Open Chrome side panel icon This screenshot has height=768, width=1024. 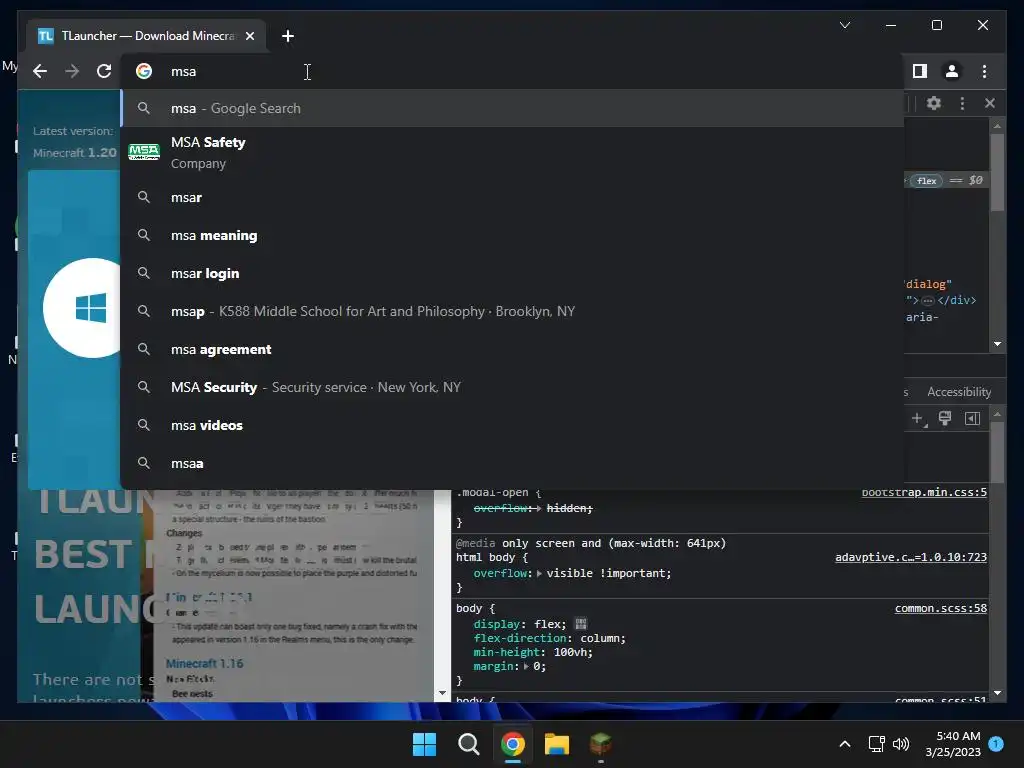point(920,71)
